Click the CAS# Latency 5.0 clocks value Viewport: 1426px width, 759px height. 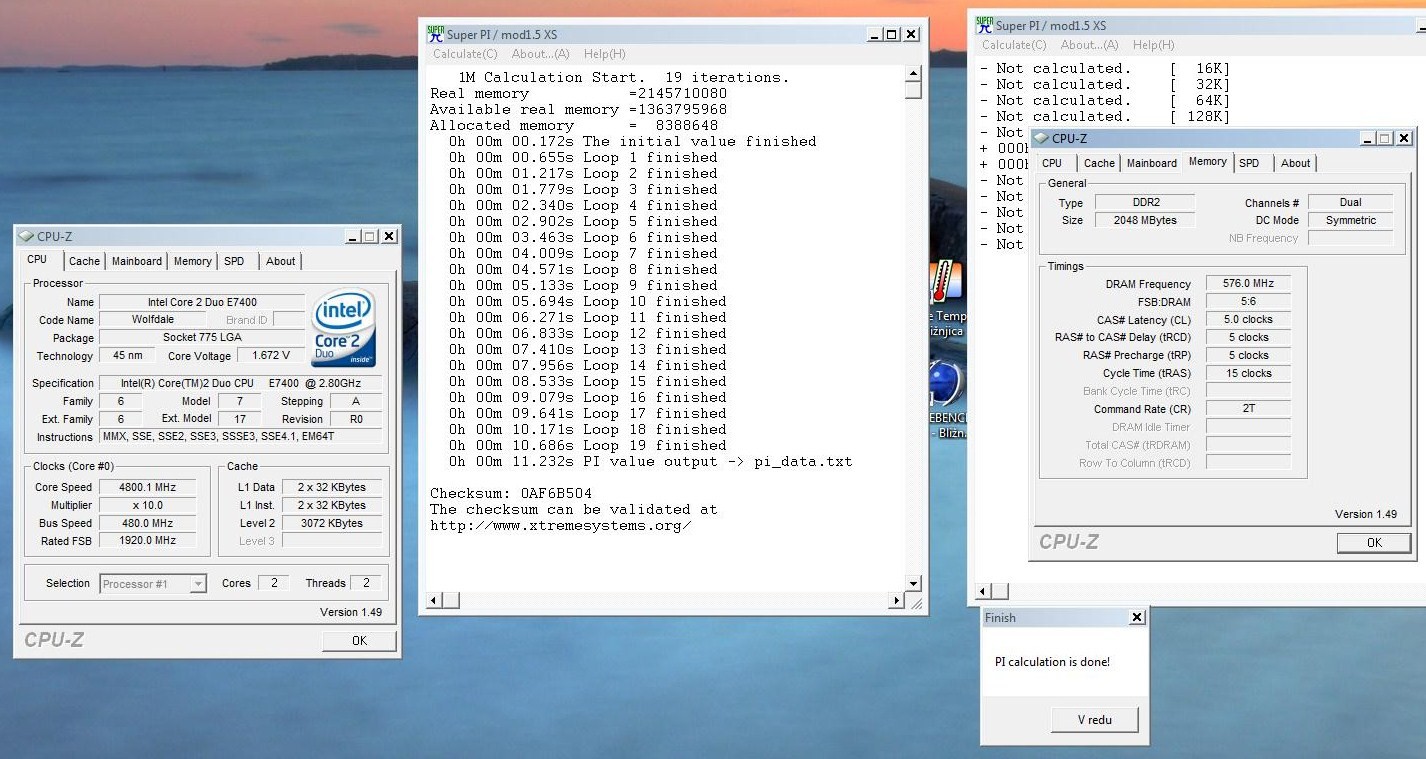(1248, 319)
